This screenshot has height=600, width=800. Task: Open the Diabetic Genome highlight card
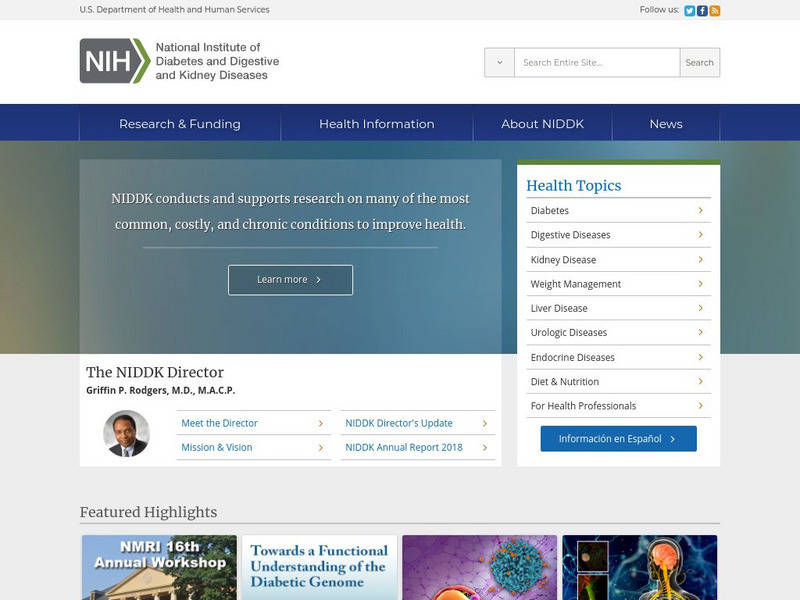tap(319, 567)
